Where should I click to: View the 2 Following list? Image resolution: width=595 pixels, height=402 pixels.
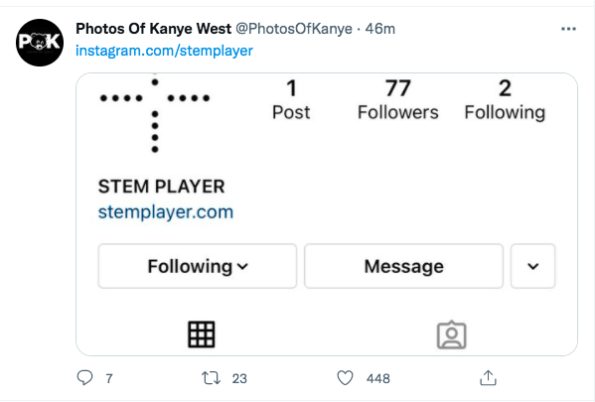click(505, 100)
